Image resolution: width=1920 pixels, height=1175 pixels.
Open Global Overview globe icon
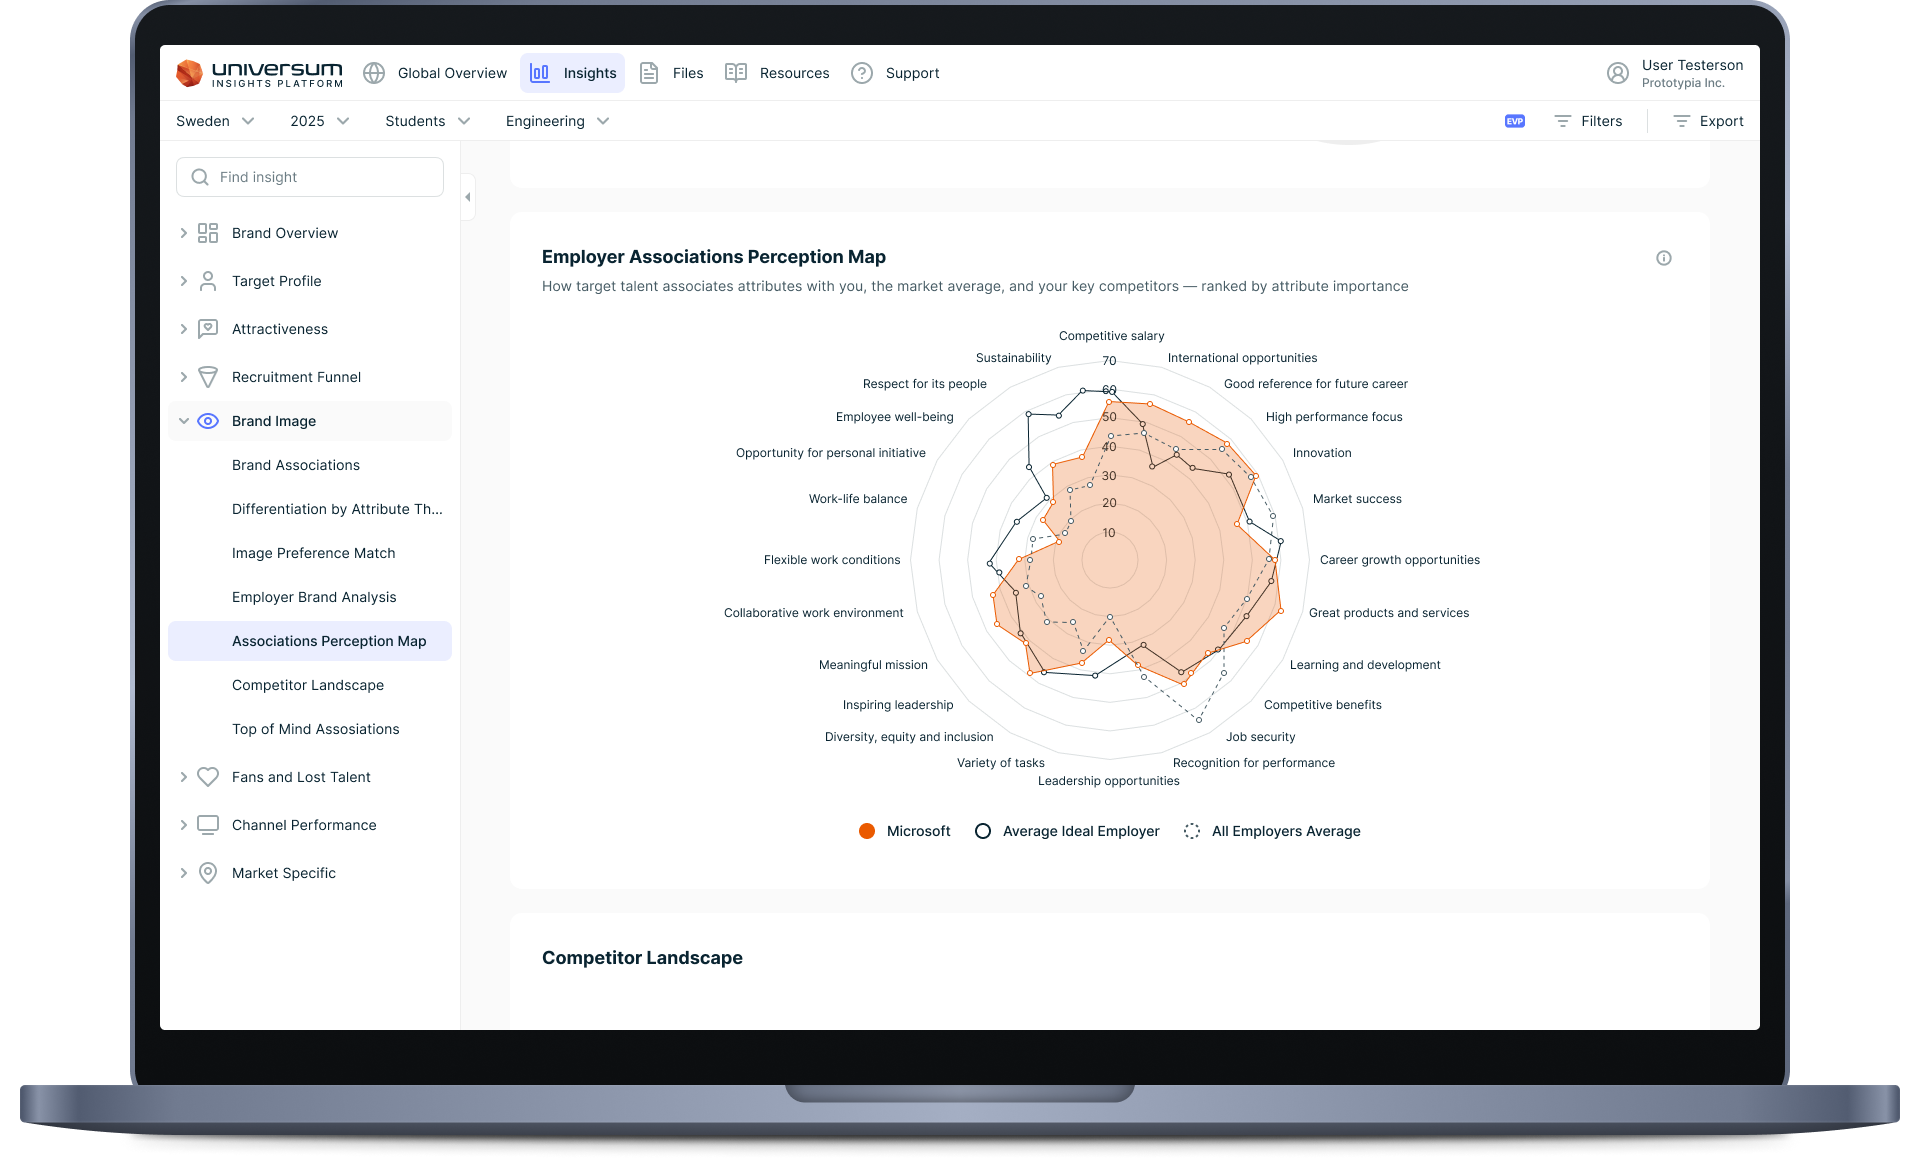pyautogui.click(x=374, y=73)
